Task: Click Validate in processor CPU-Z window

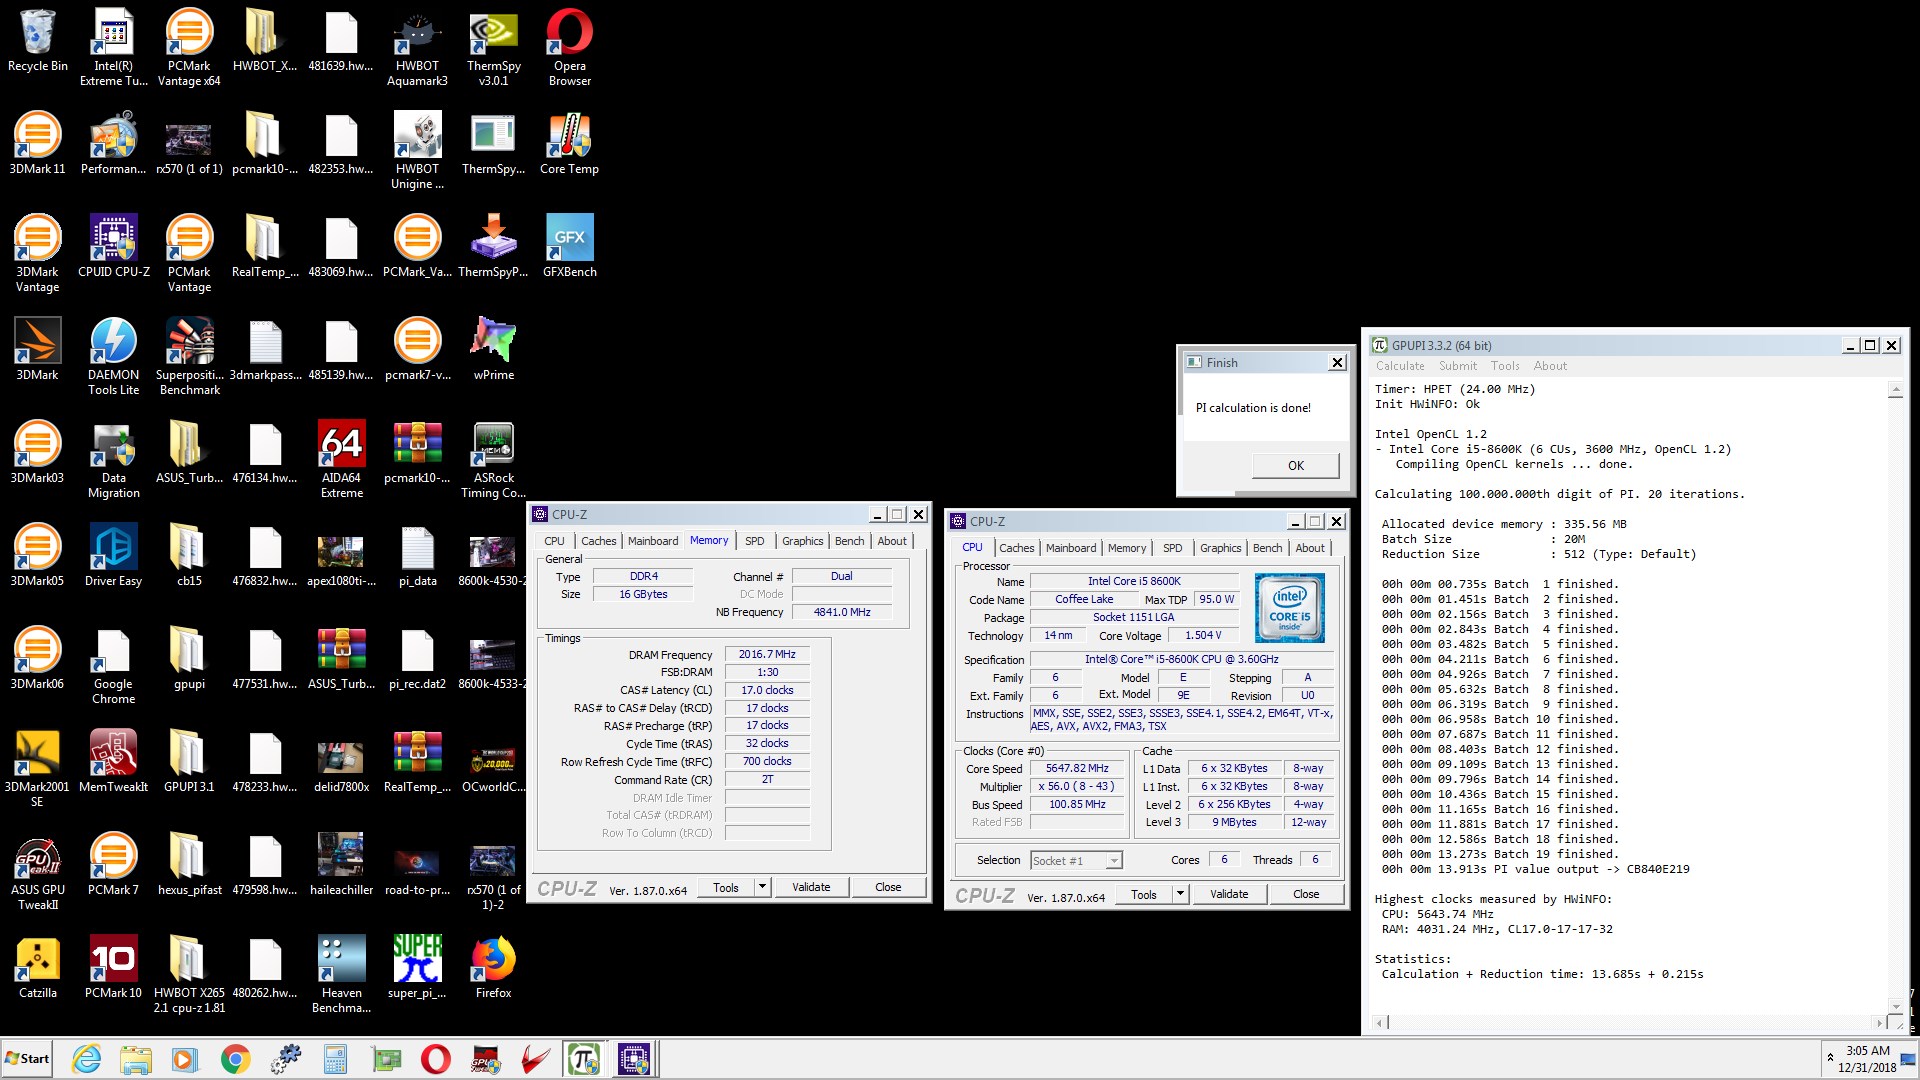Action: (x=1229, y=894)
